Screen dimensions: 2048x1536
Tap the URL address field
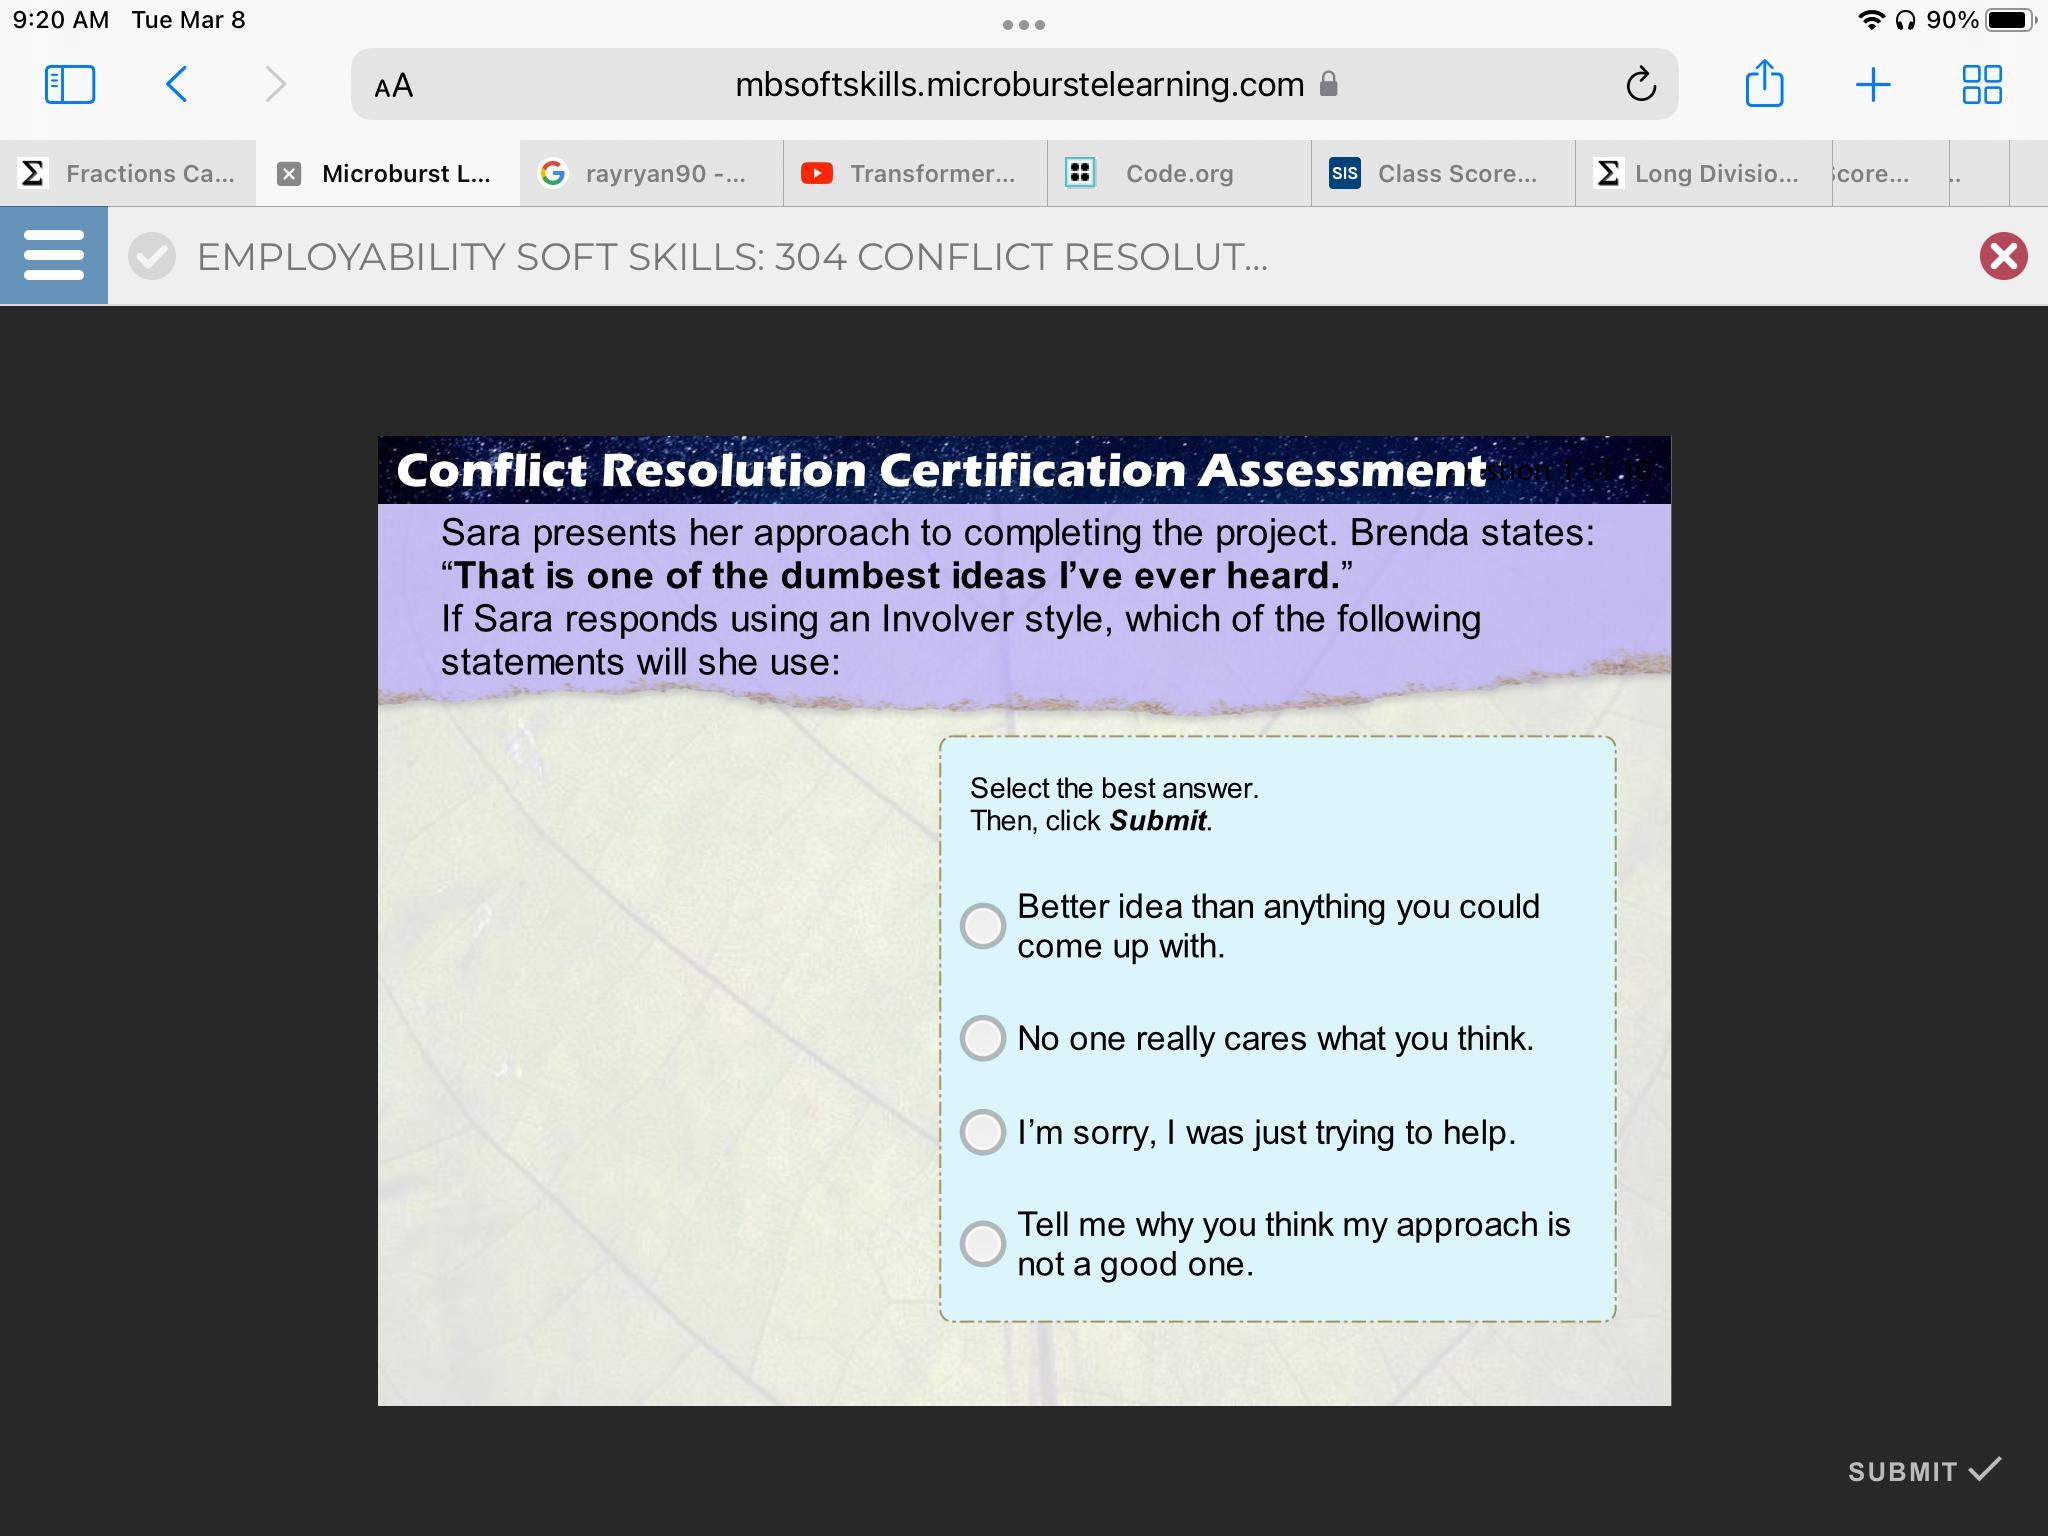[x=1018, y=85]
